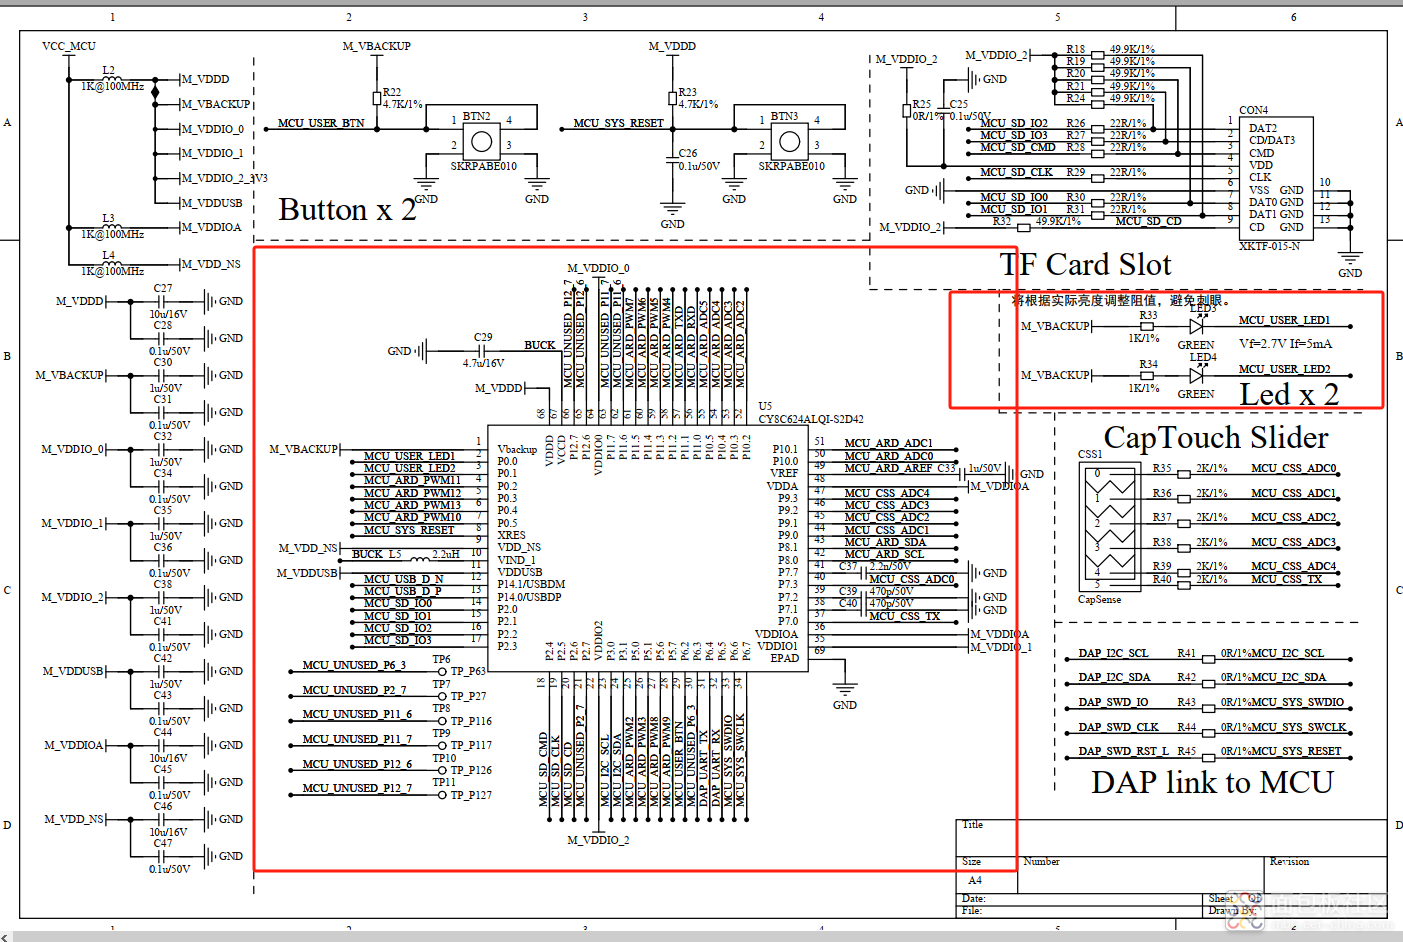Click the MCU_SD_CLK net label at R29

(x=1016, y=172)
